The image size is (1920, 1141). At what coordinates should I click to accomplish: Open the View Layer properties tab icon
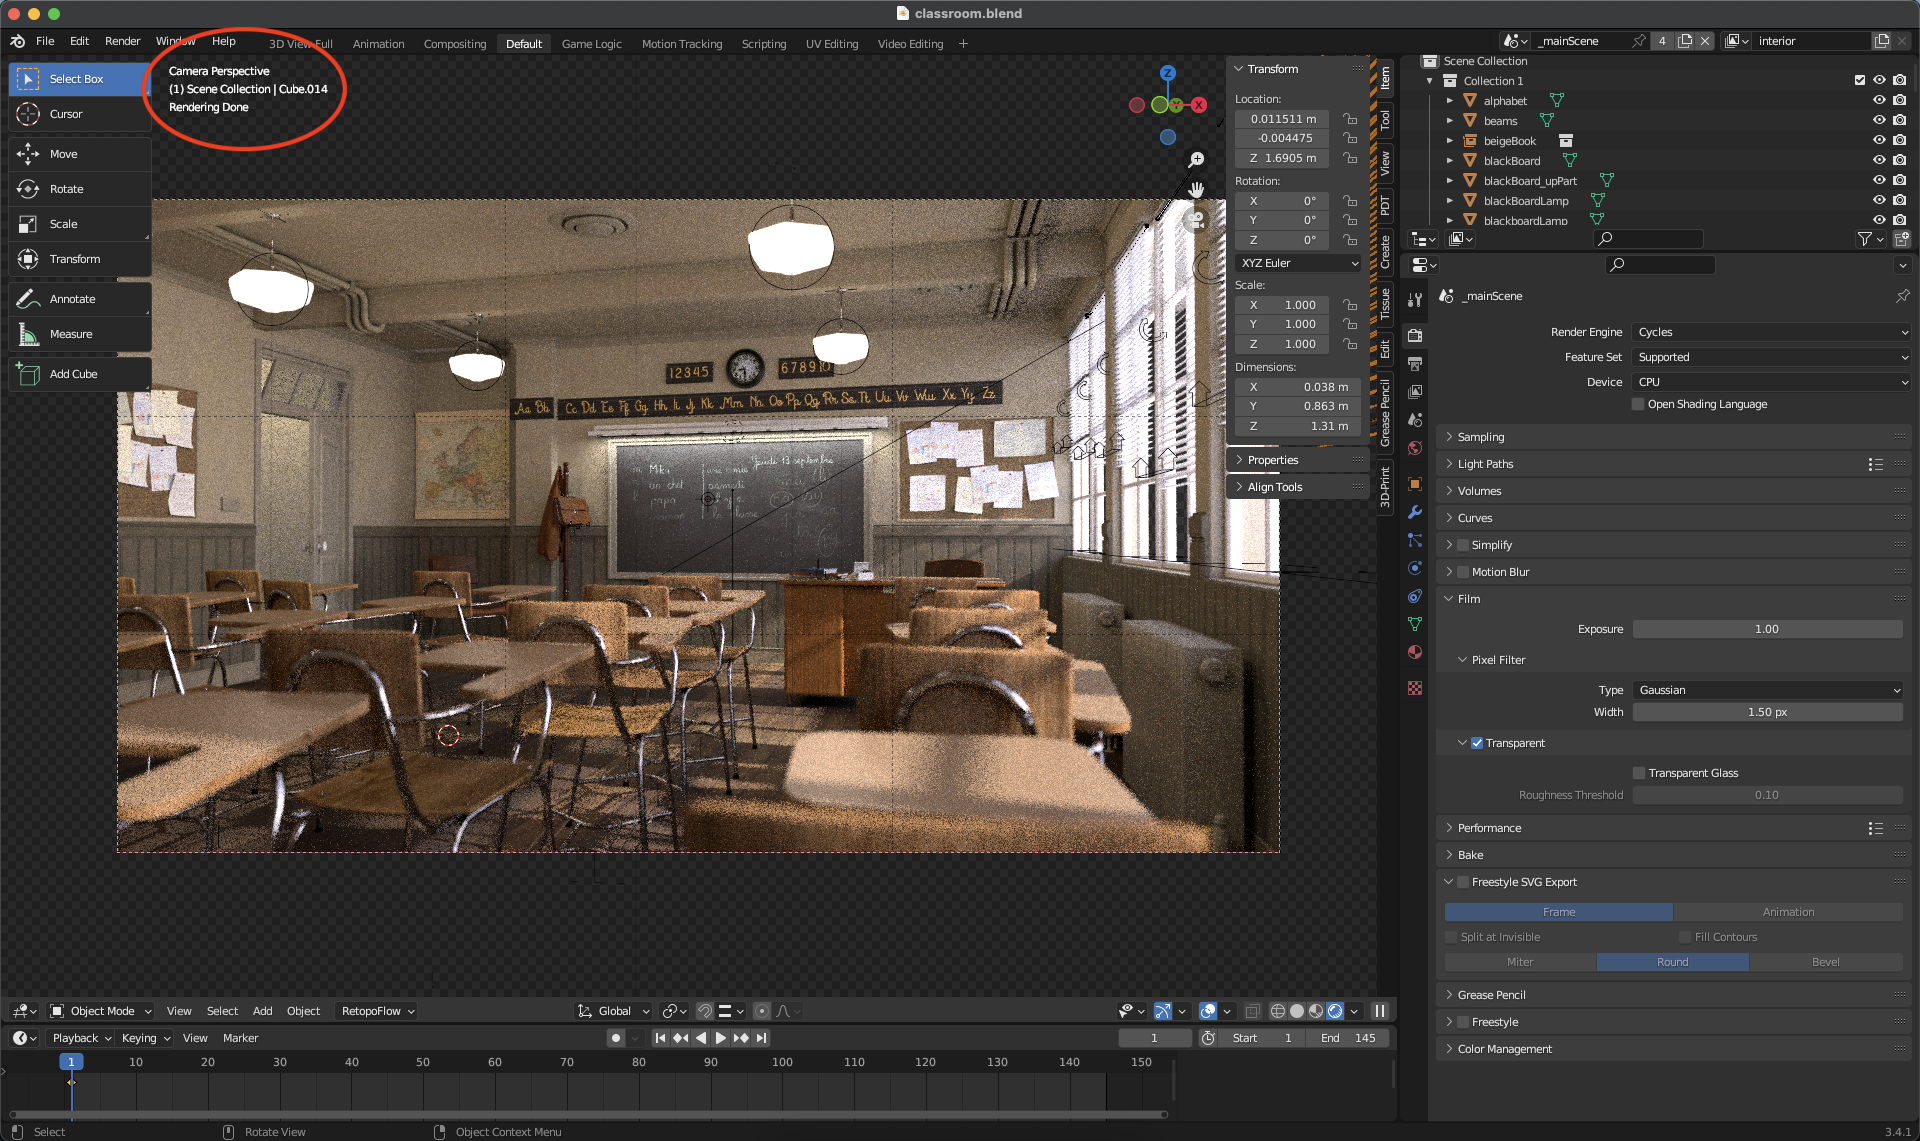pos(1415,391)
